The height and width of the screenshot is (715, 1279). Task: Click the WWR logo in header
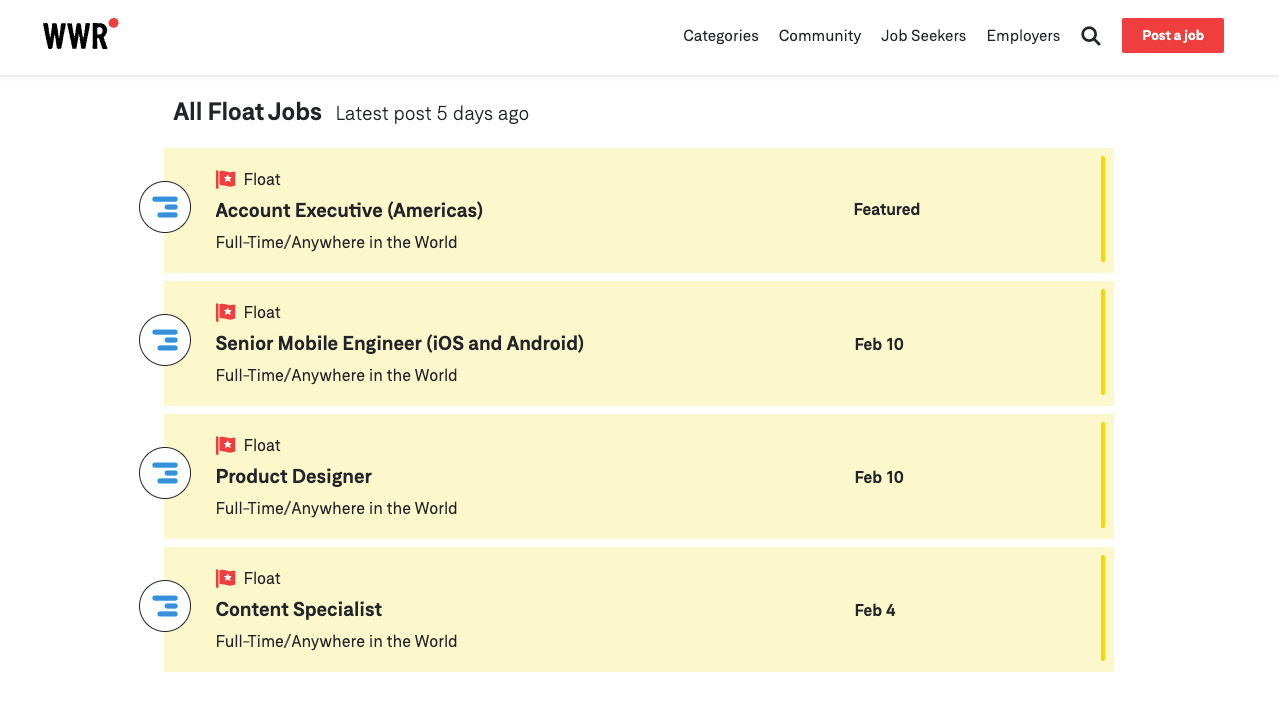pos(79,35)
